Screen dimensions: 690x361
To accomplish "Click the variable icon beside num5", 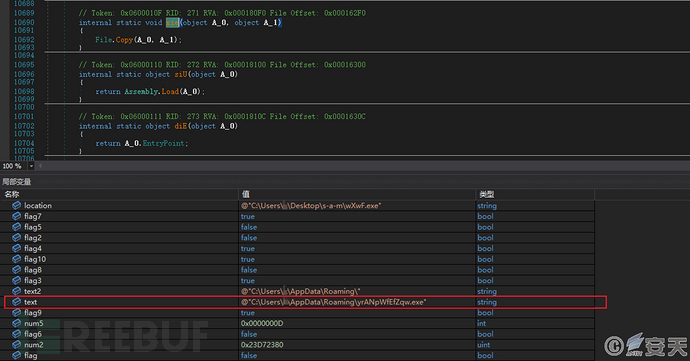I will coord(17,323).
